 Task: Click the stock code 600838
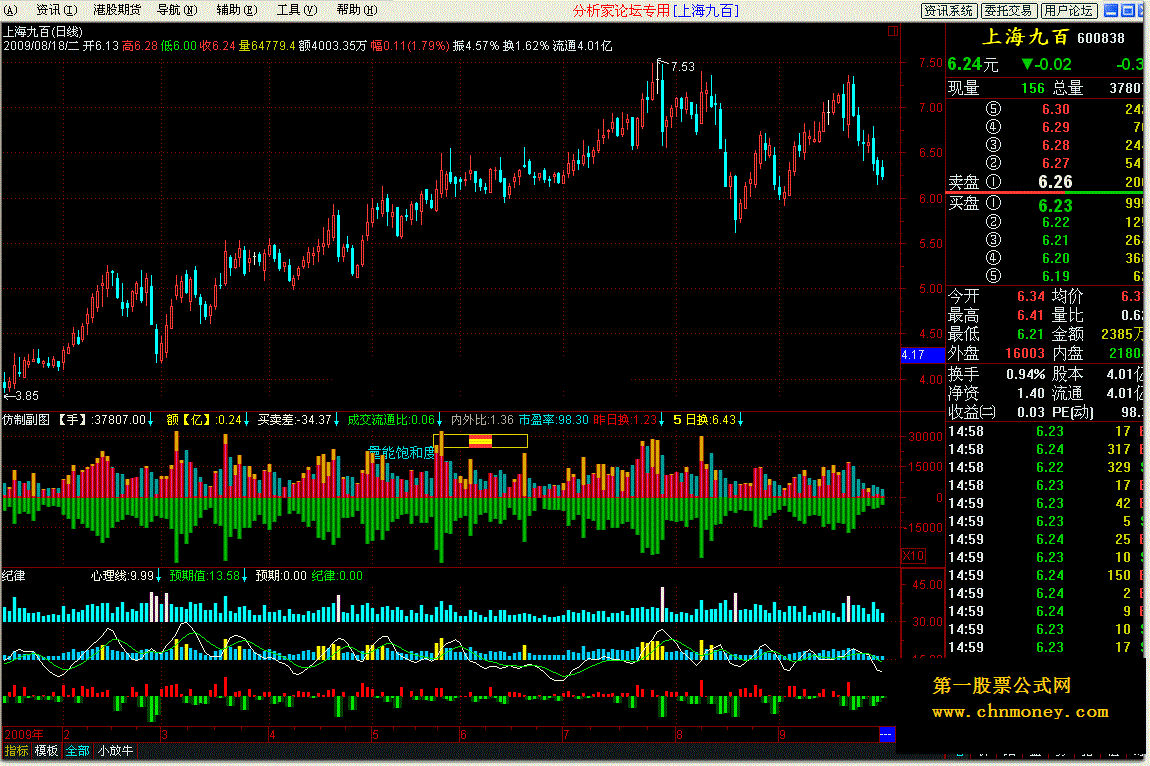1101,38
